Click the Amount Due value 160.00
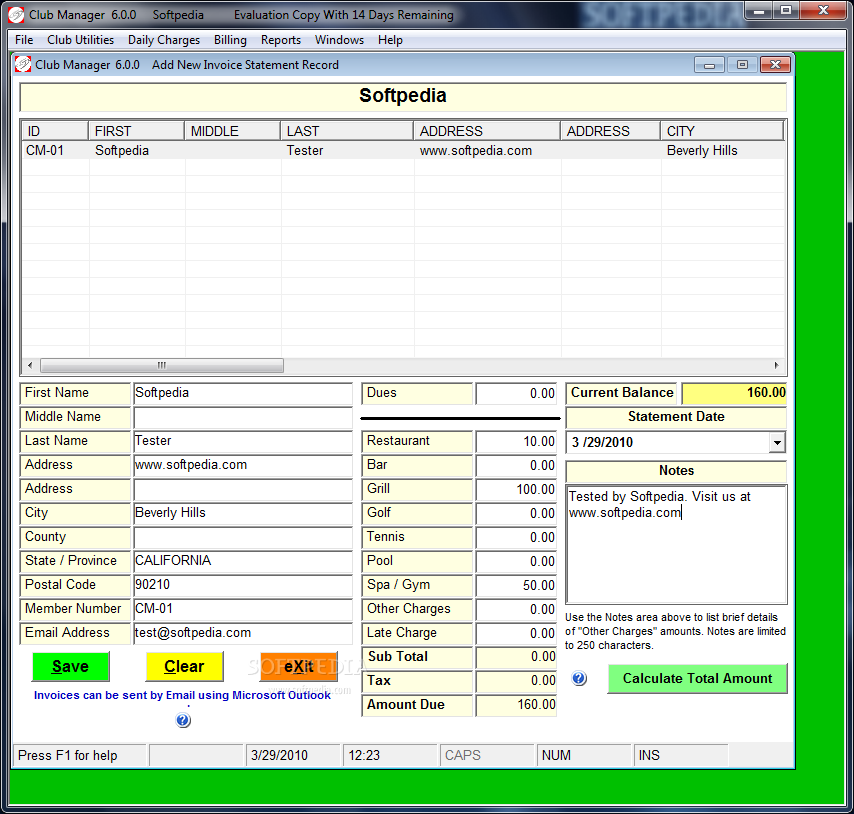 coord(516,705)
